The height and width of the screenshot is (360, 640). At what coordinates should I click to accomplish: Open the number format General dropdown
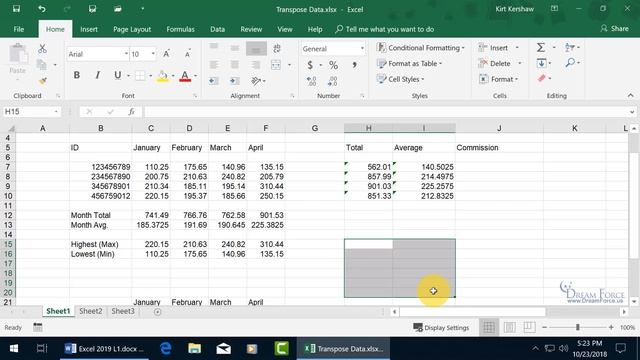coord(362,49)
